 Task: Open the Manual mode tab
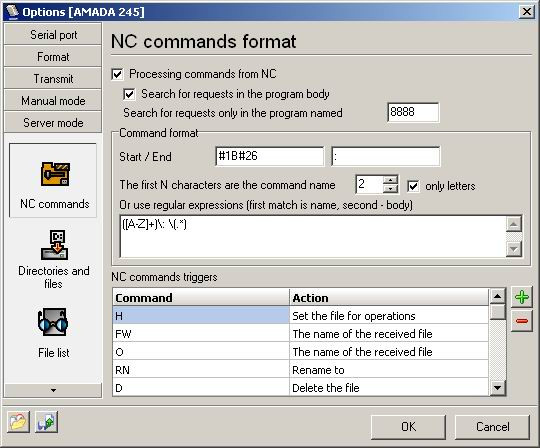[x=53, y=101]
